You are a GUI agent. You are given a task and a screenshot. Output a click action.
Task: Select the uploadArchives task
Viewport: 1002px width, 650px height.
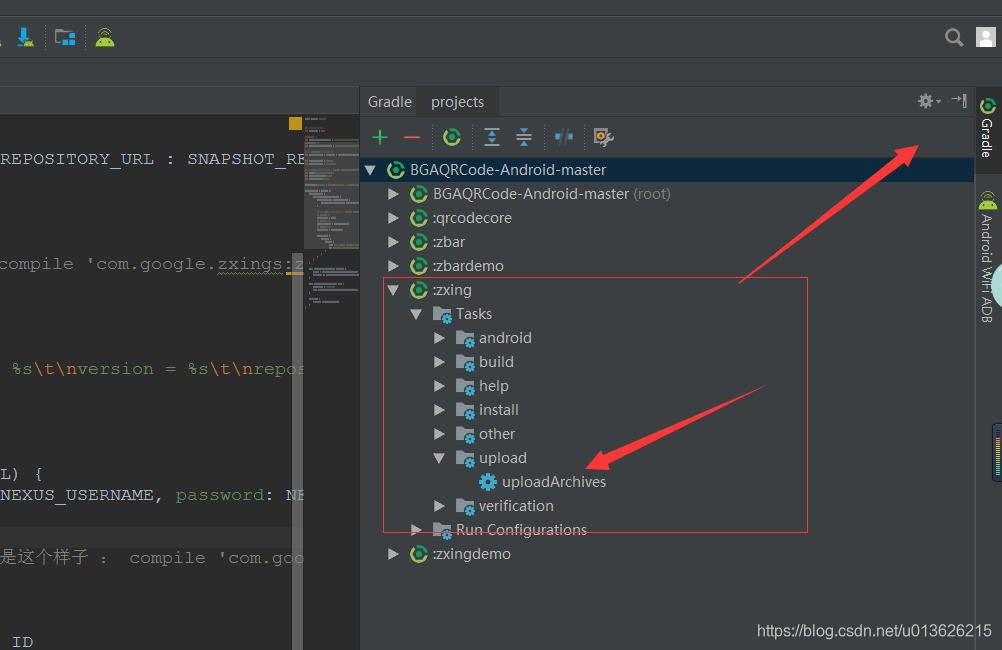pyautogui.click(x=553, y=482)
